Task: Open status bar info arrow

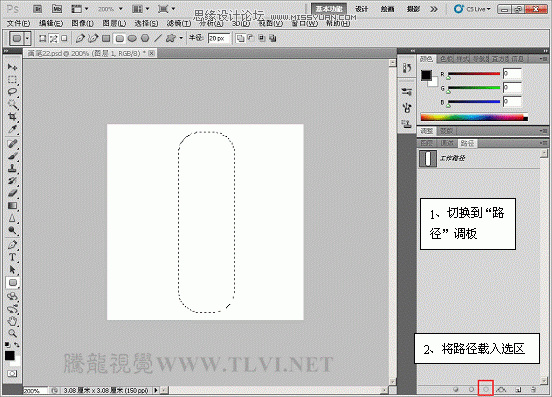Action: tap(156, 390)
